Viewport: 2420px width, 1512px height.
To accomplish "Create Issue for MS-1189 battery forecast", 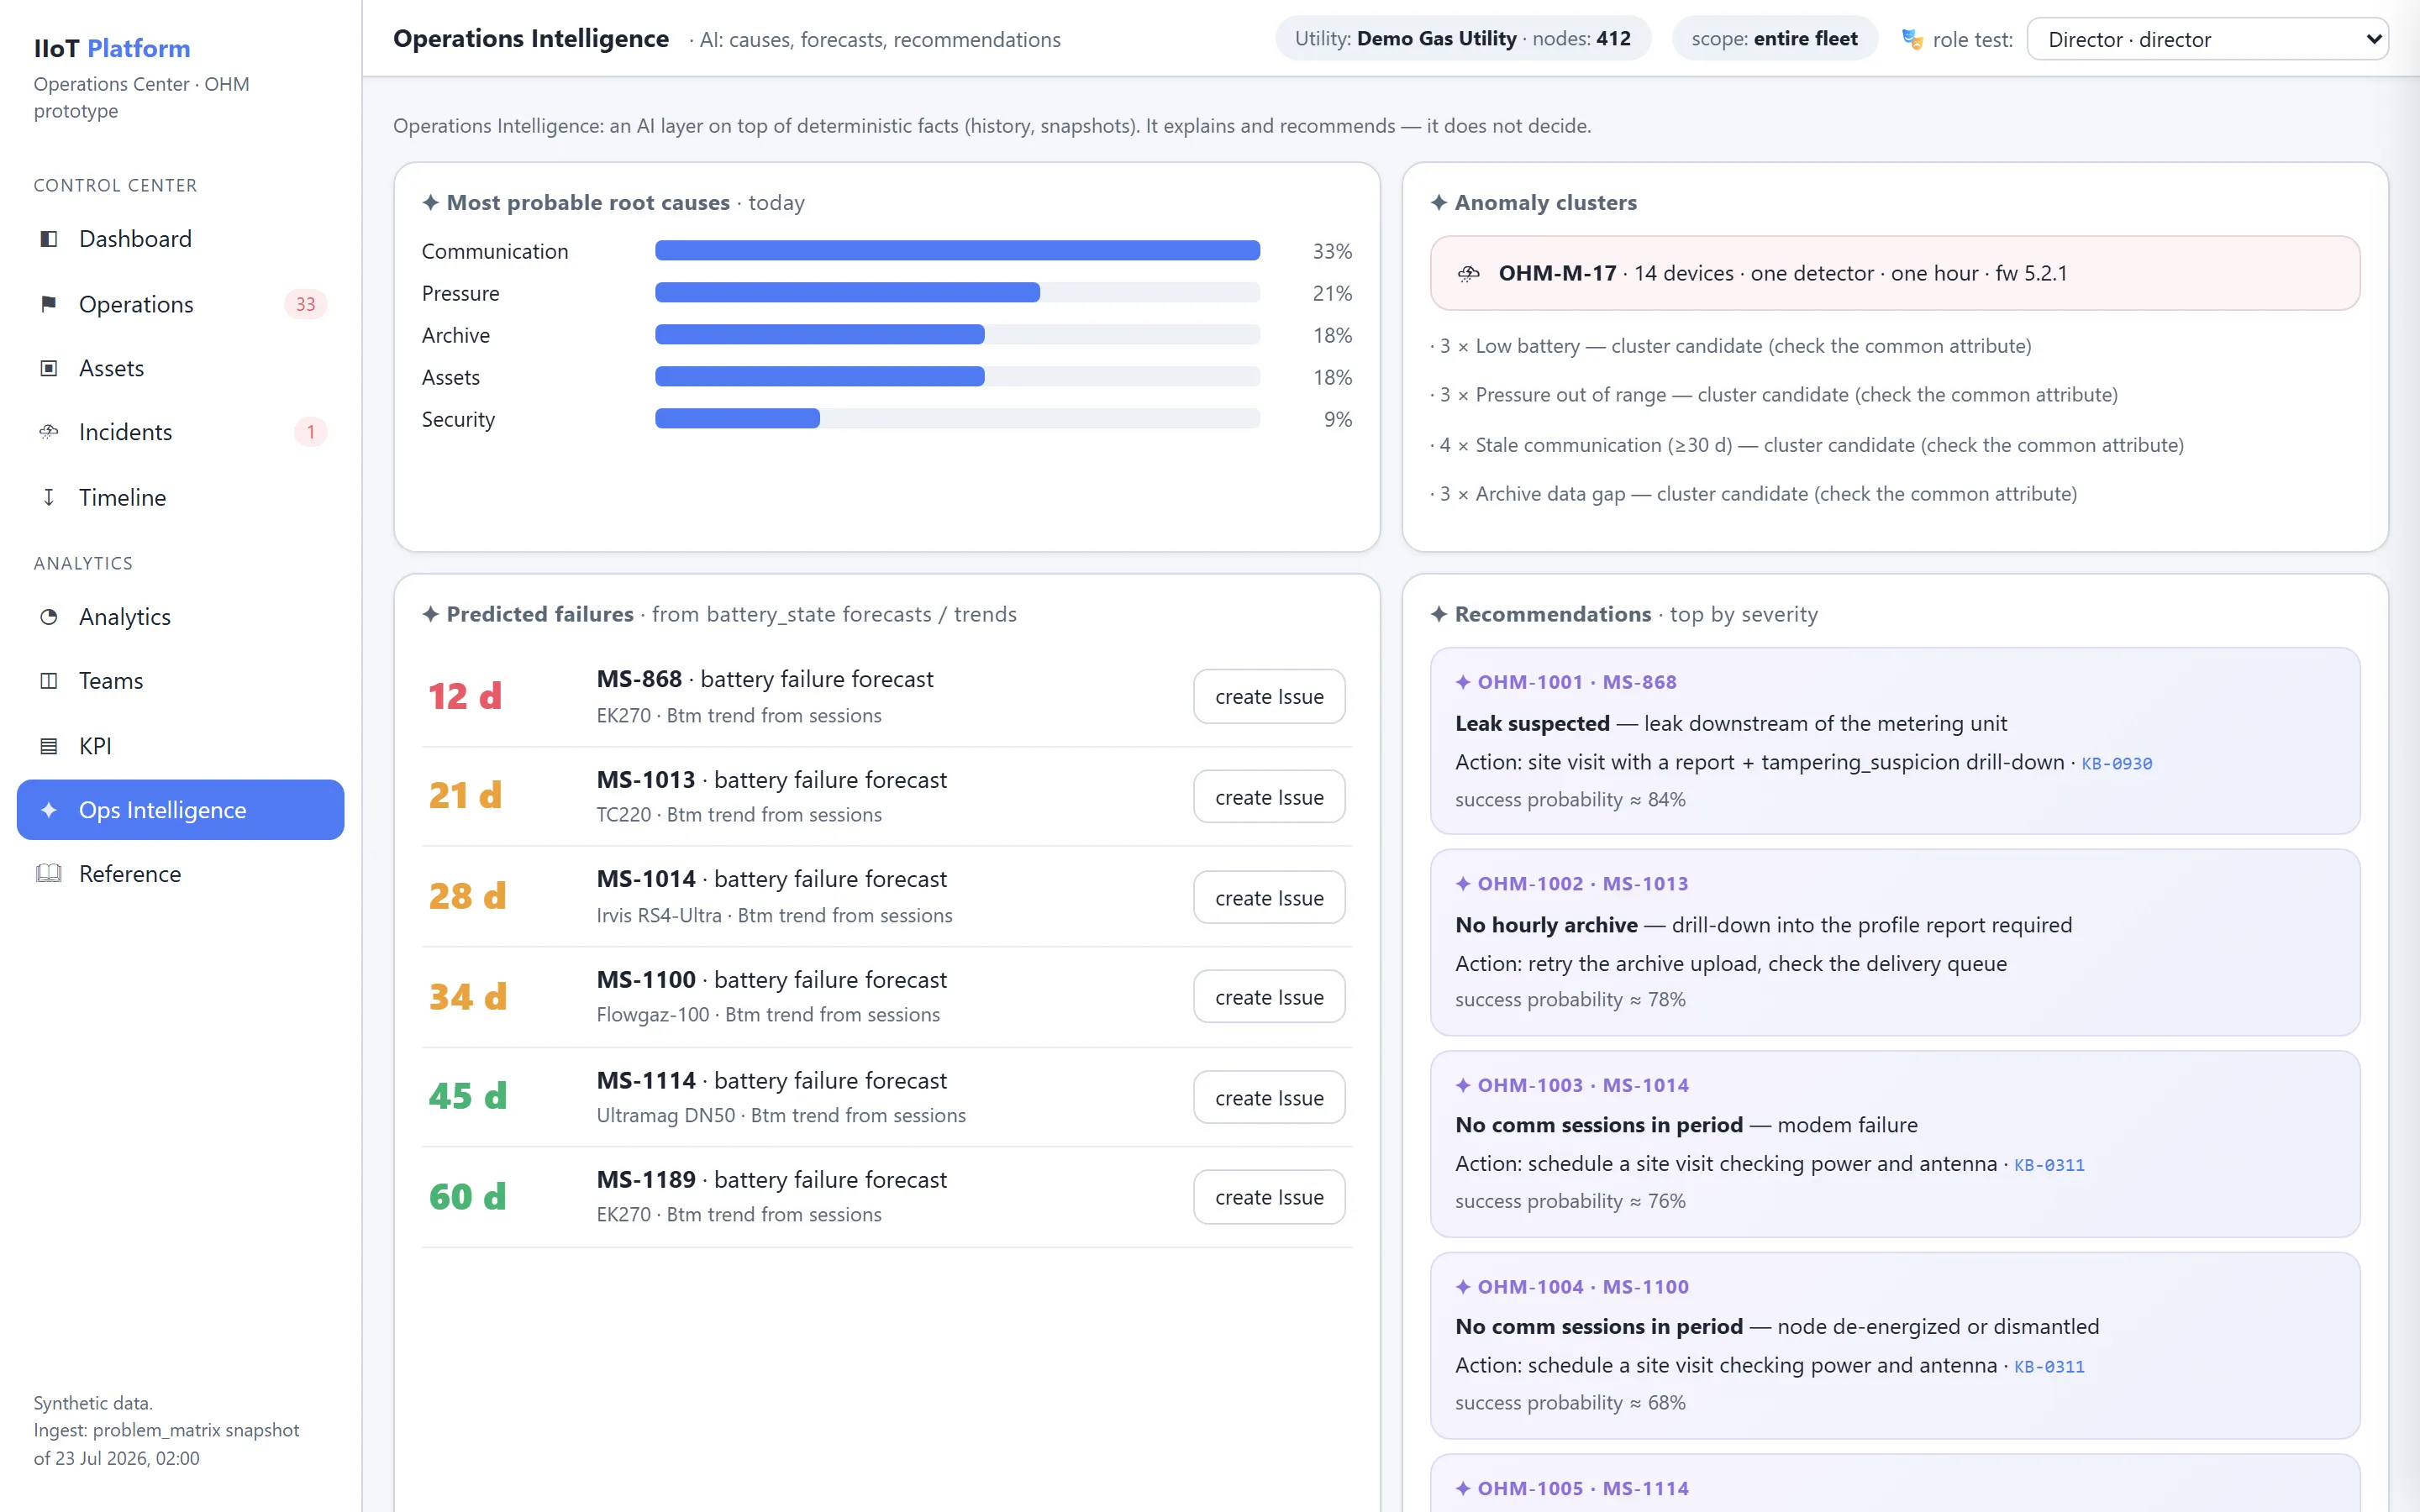I will 1269,1197.
